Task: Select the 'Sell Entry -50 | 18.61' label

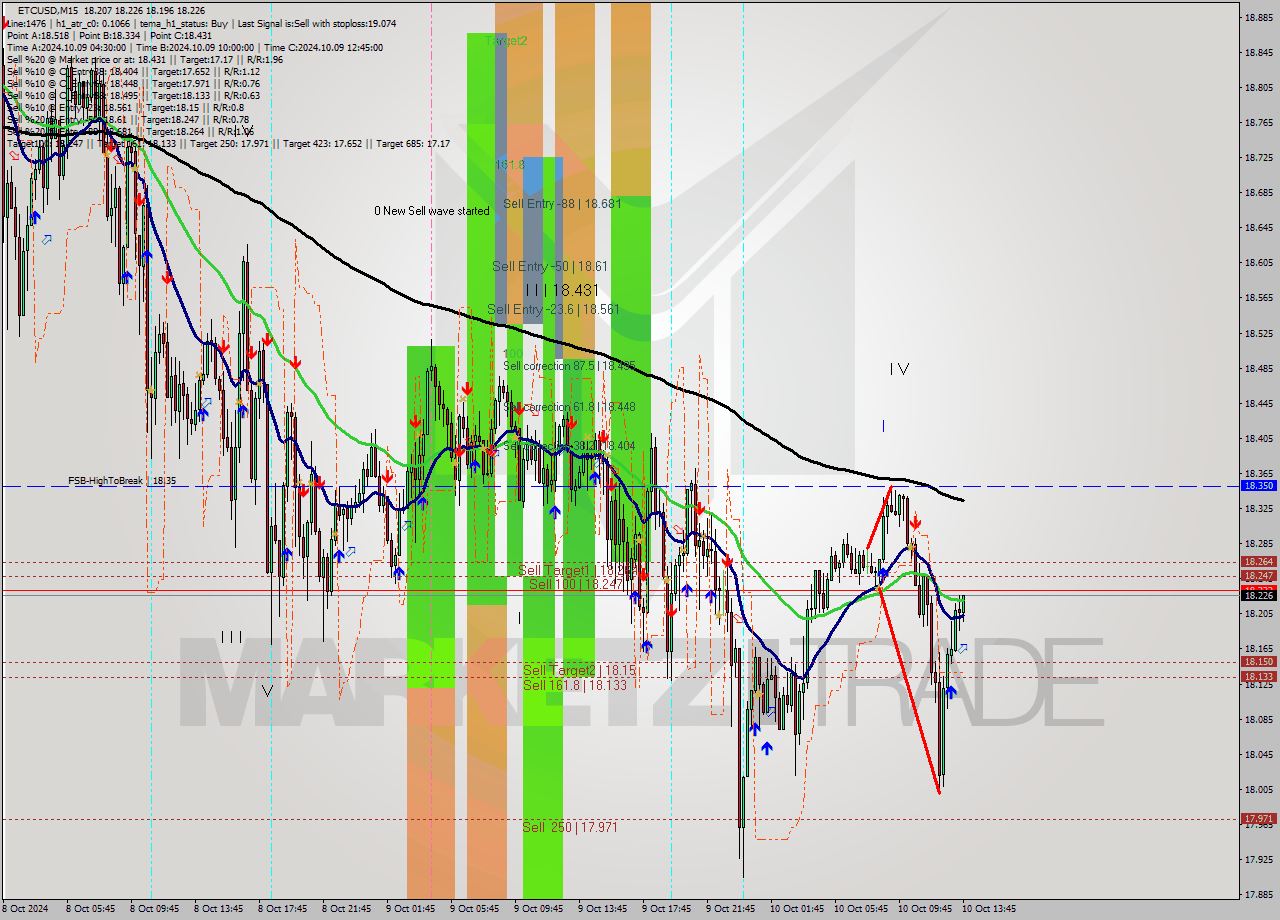Action: point(549,266)
